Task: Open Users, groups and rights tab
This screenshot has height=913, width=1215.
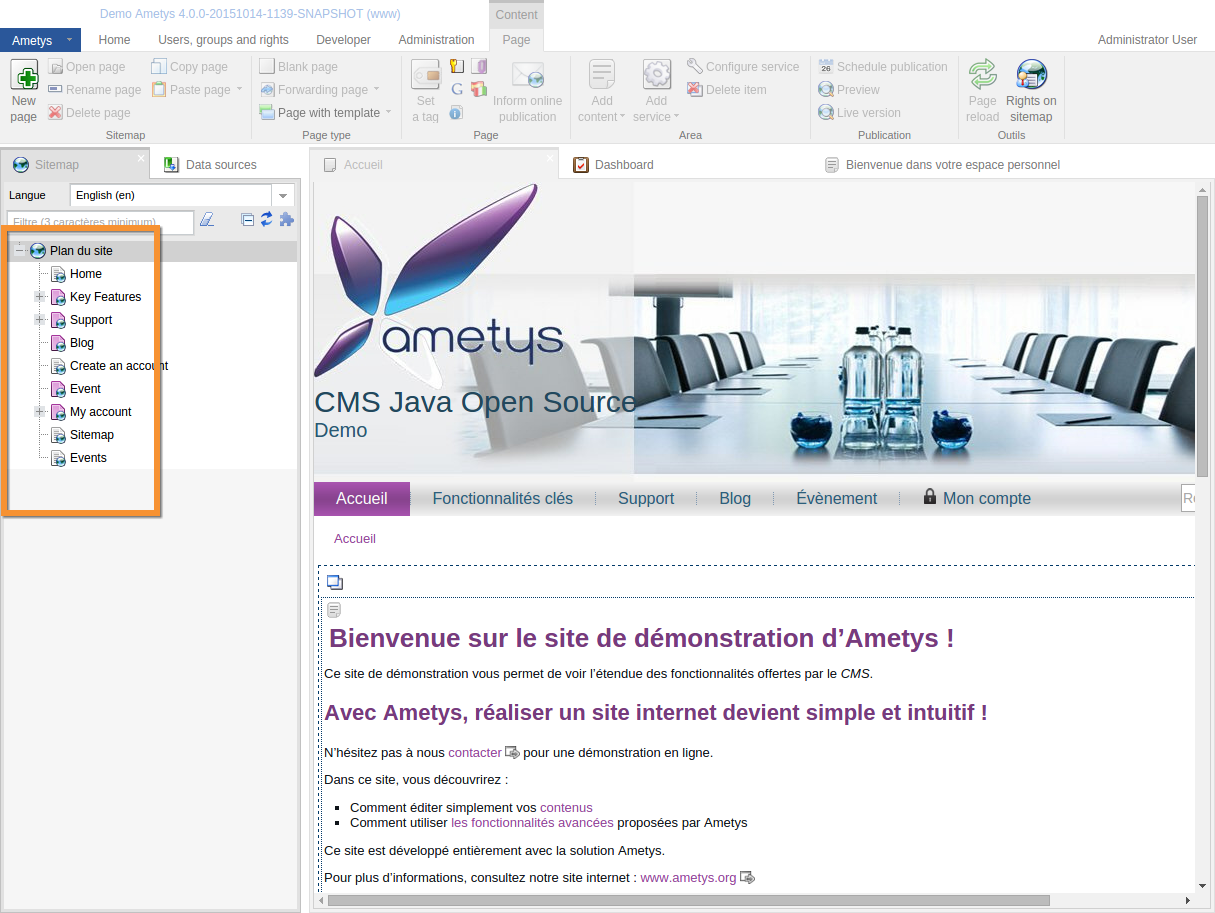Action: click(223, 40)
